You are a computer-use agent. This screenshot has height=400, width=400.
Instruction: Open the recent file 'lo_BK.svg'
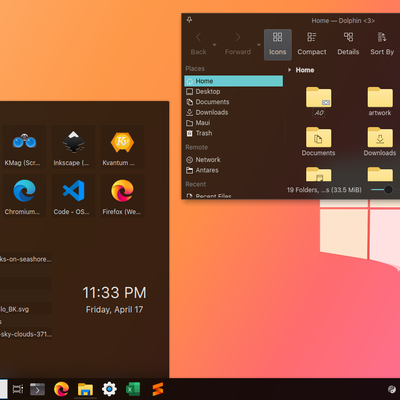pyautogui.click(x=26, y=309)
